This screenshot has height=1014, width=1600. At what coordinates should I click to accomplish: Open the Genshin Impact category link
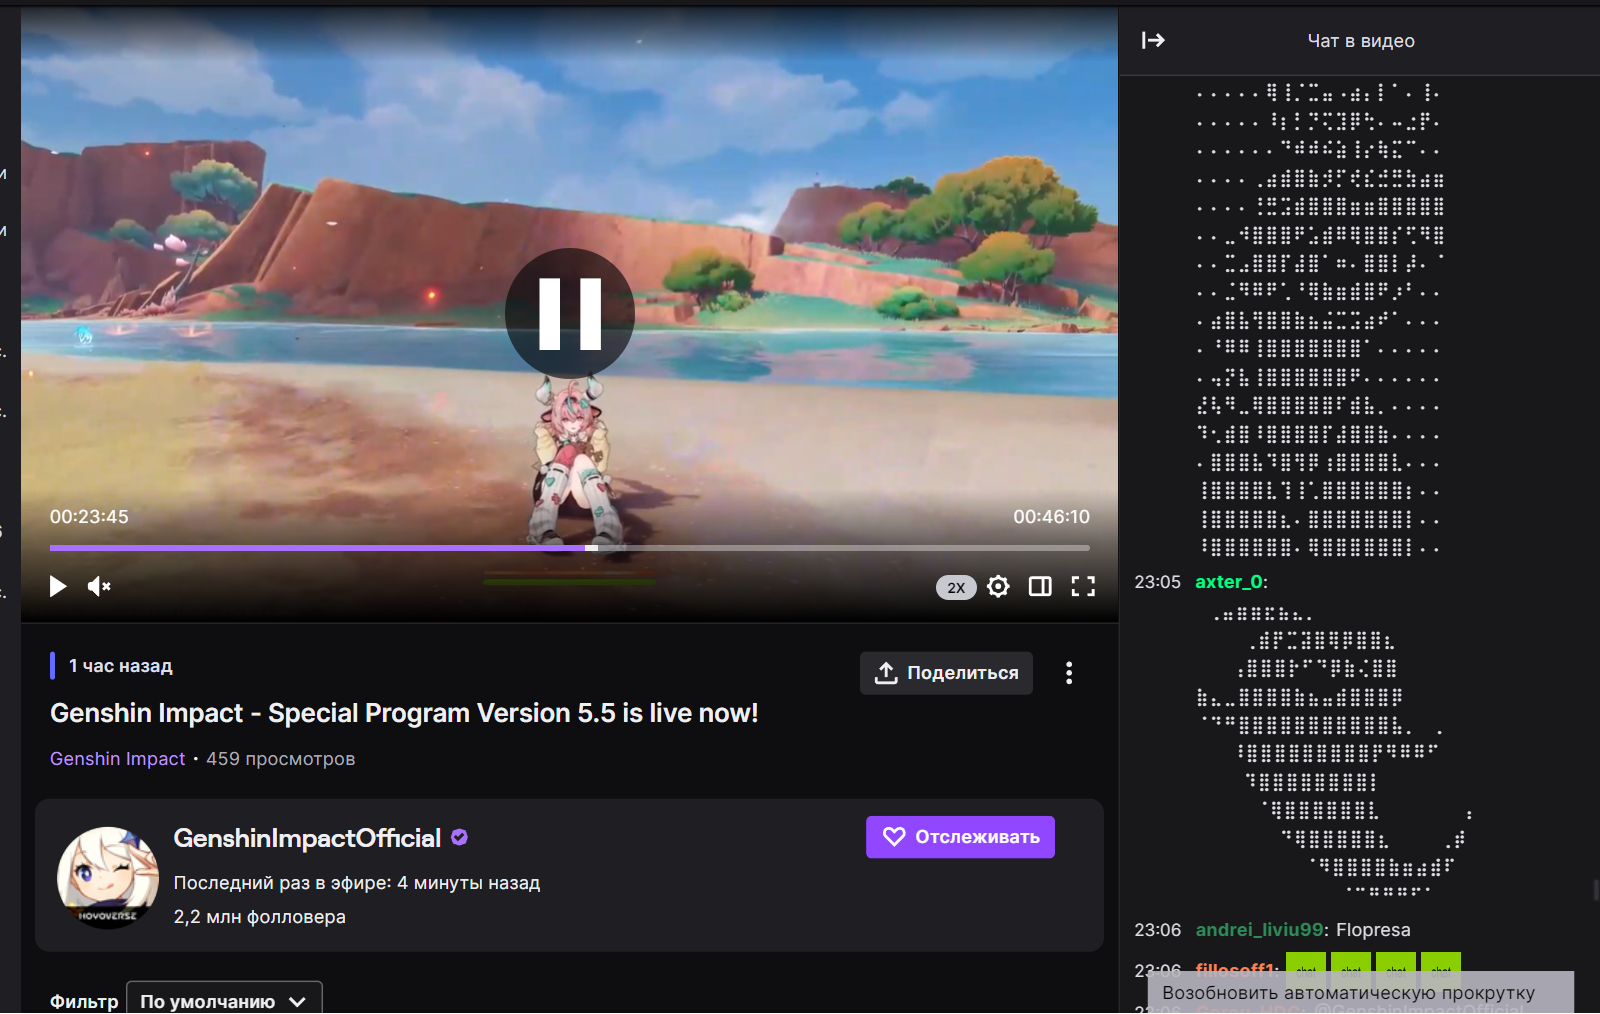[x=118, y=759]
